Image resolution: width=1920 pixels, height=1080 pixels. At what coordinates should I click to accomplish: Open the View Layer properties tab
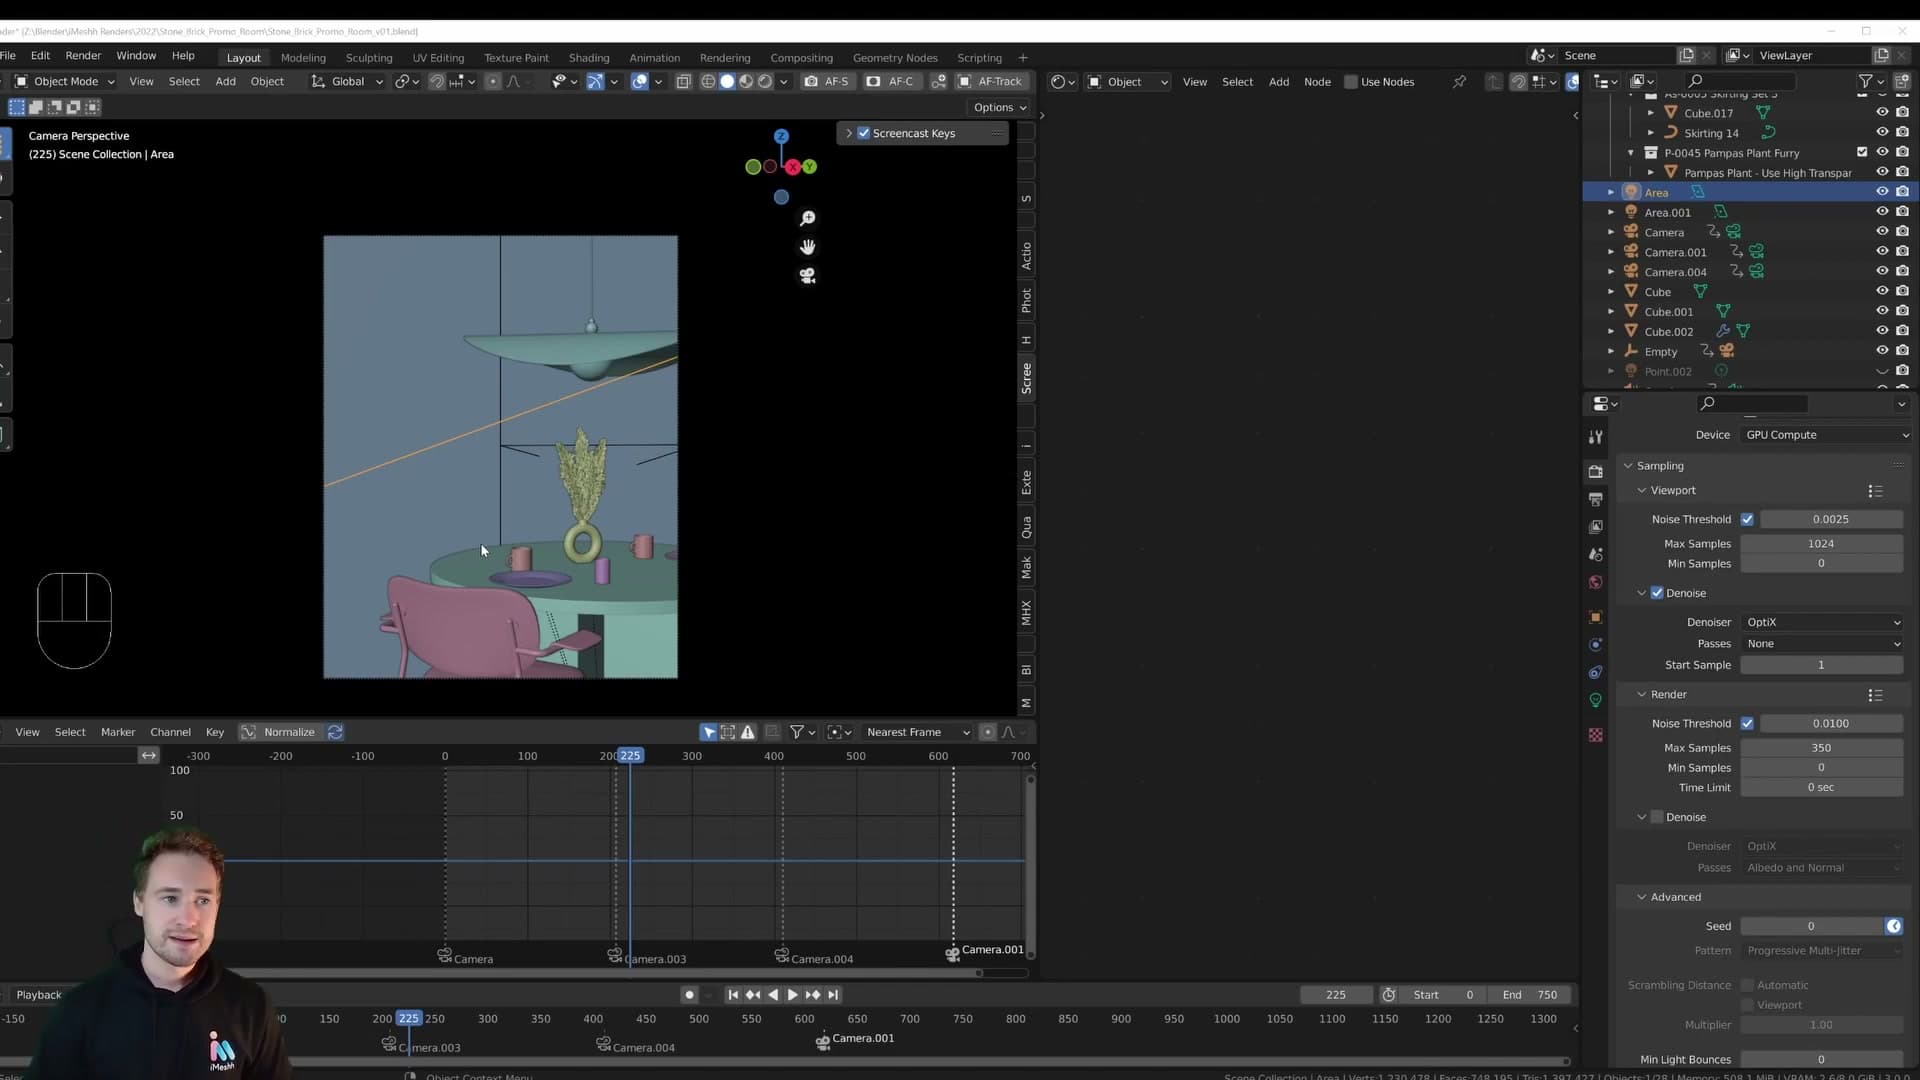pyautogui.click(x=1596, y=526)
